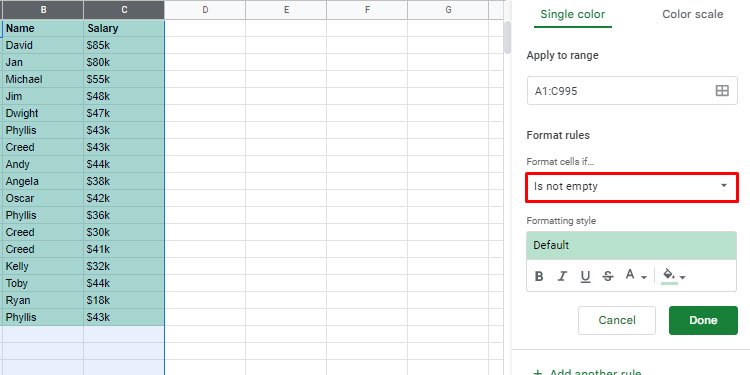Select column C header
The image size is (750, 375).
click(x=124, y=10)
